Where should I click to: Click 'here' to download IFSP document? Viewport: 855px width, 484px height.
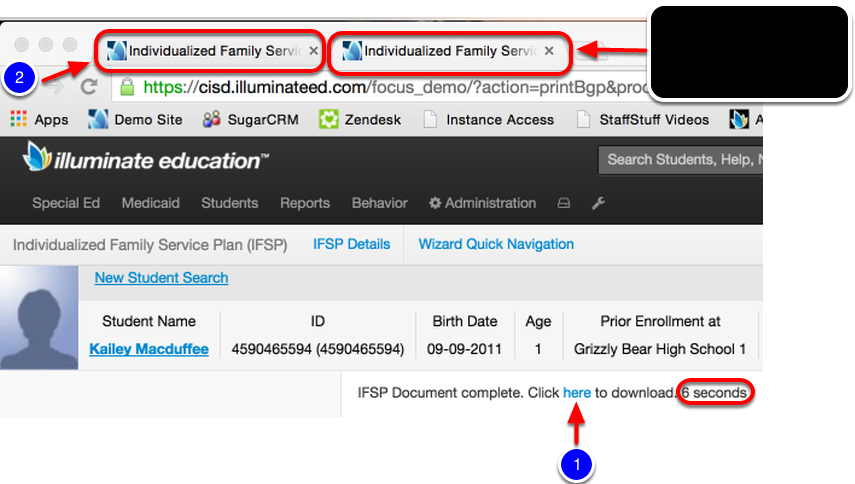577,392
